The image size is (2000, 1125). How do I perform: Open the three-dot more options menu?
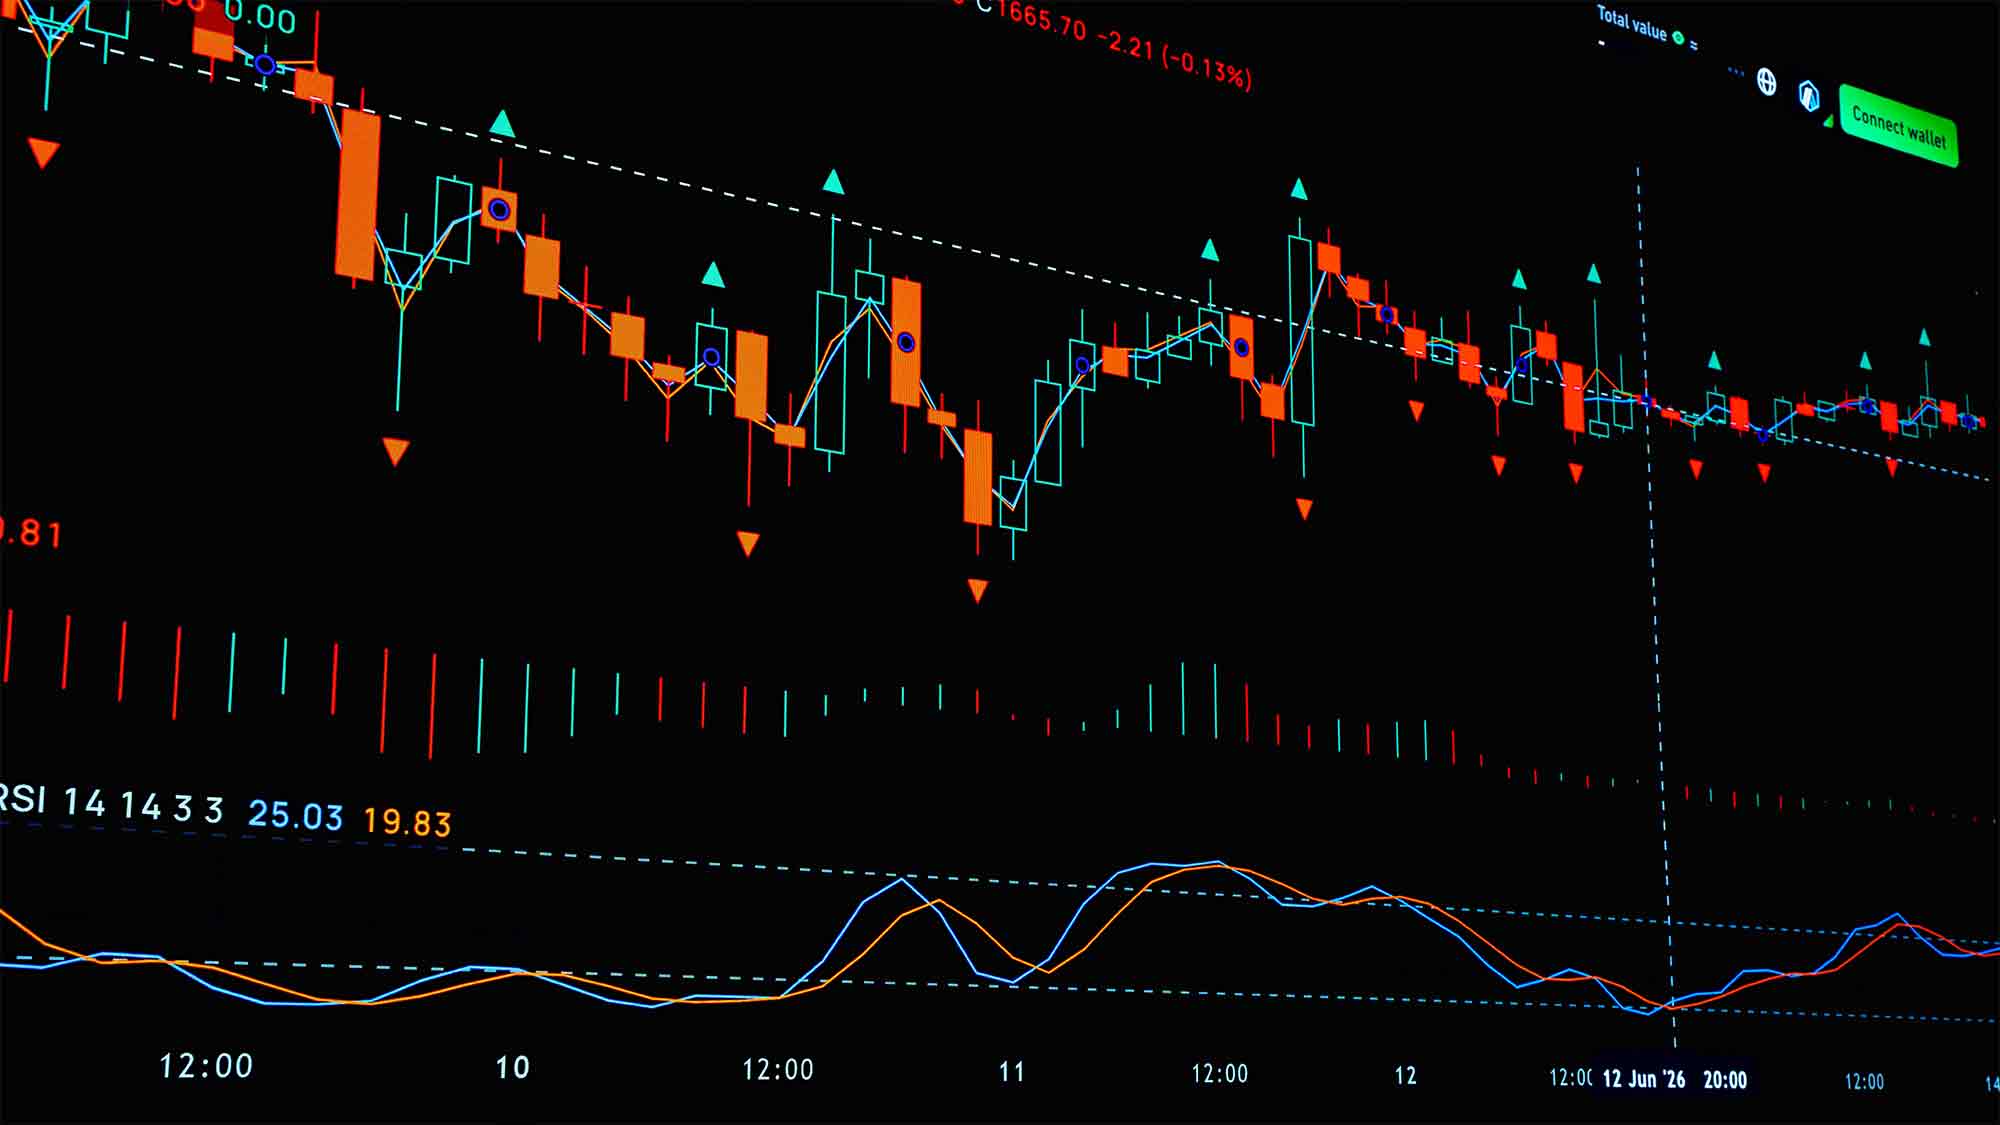(1735, 72)
